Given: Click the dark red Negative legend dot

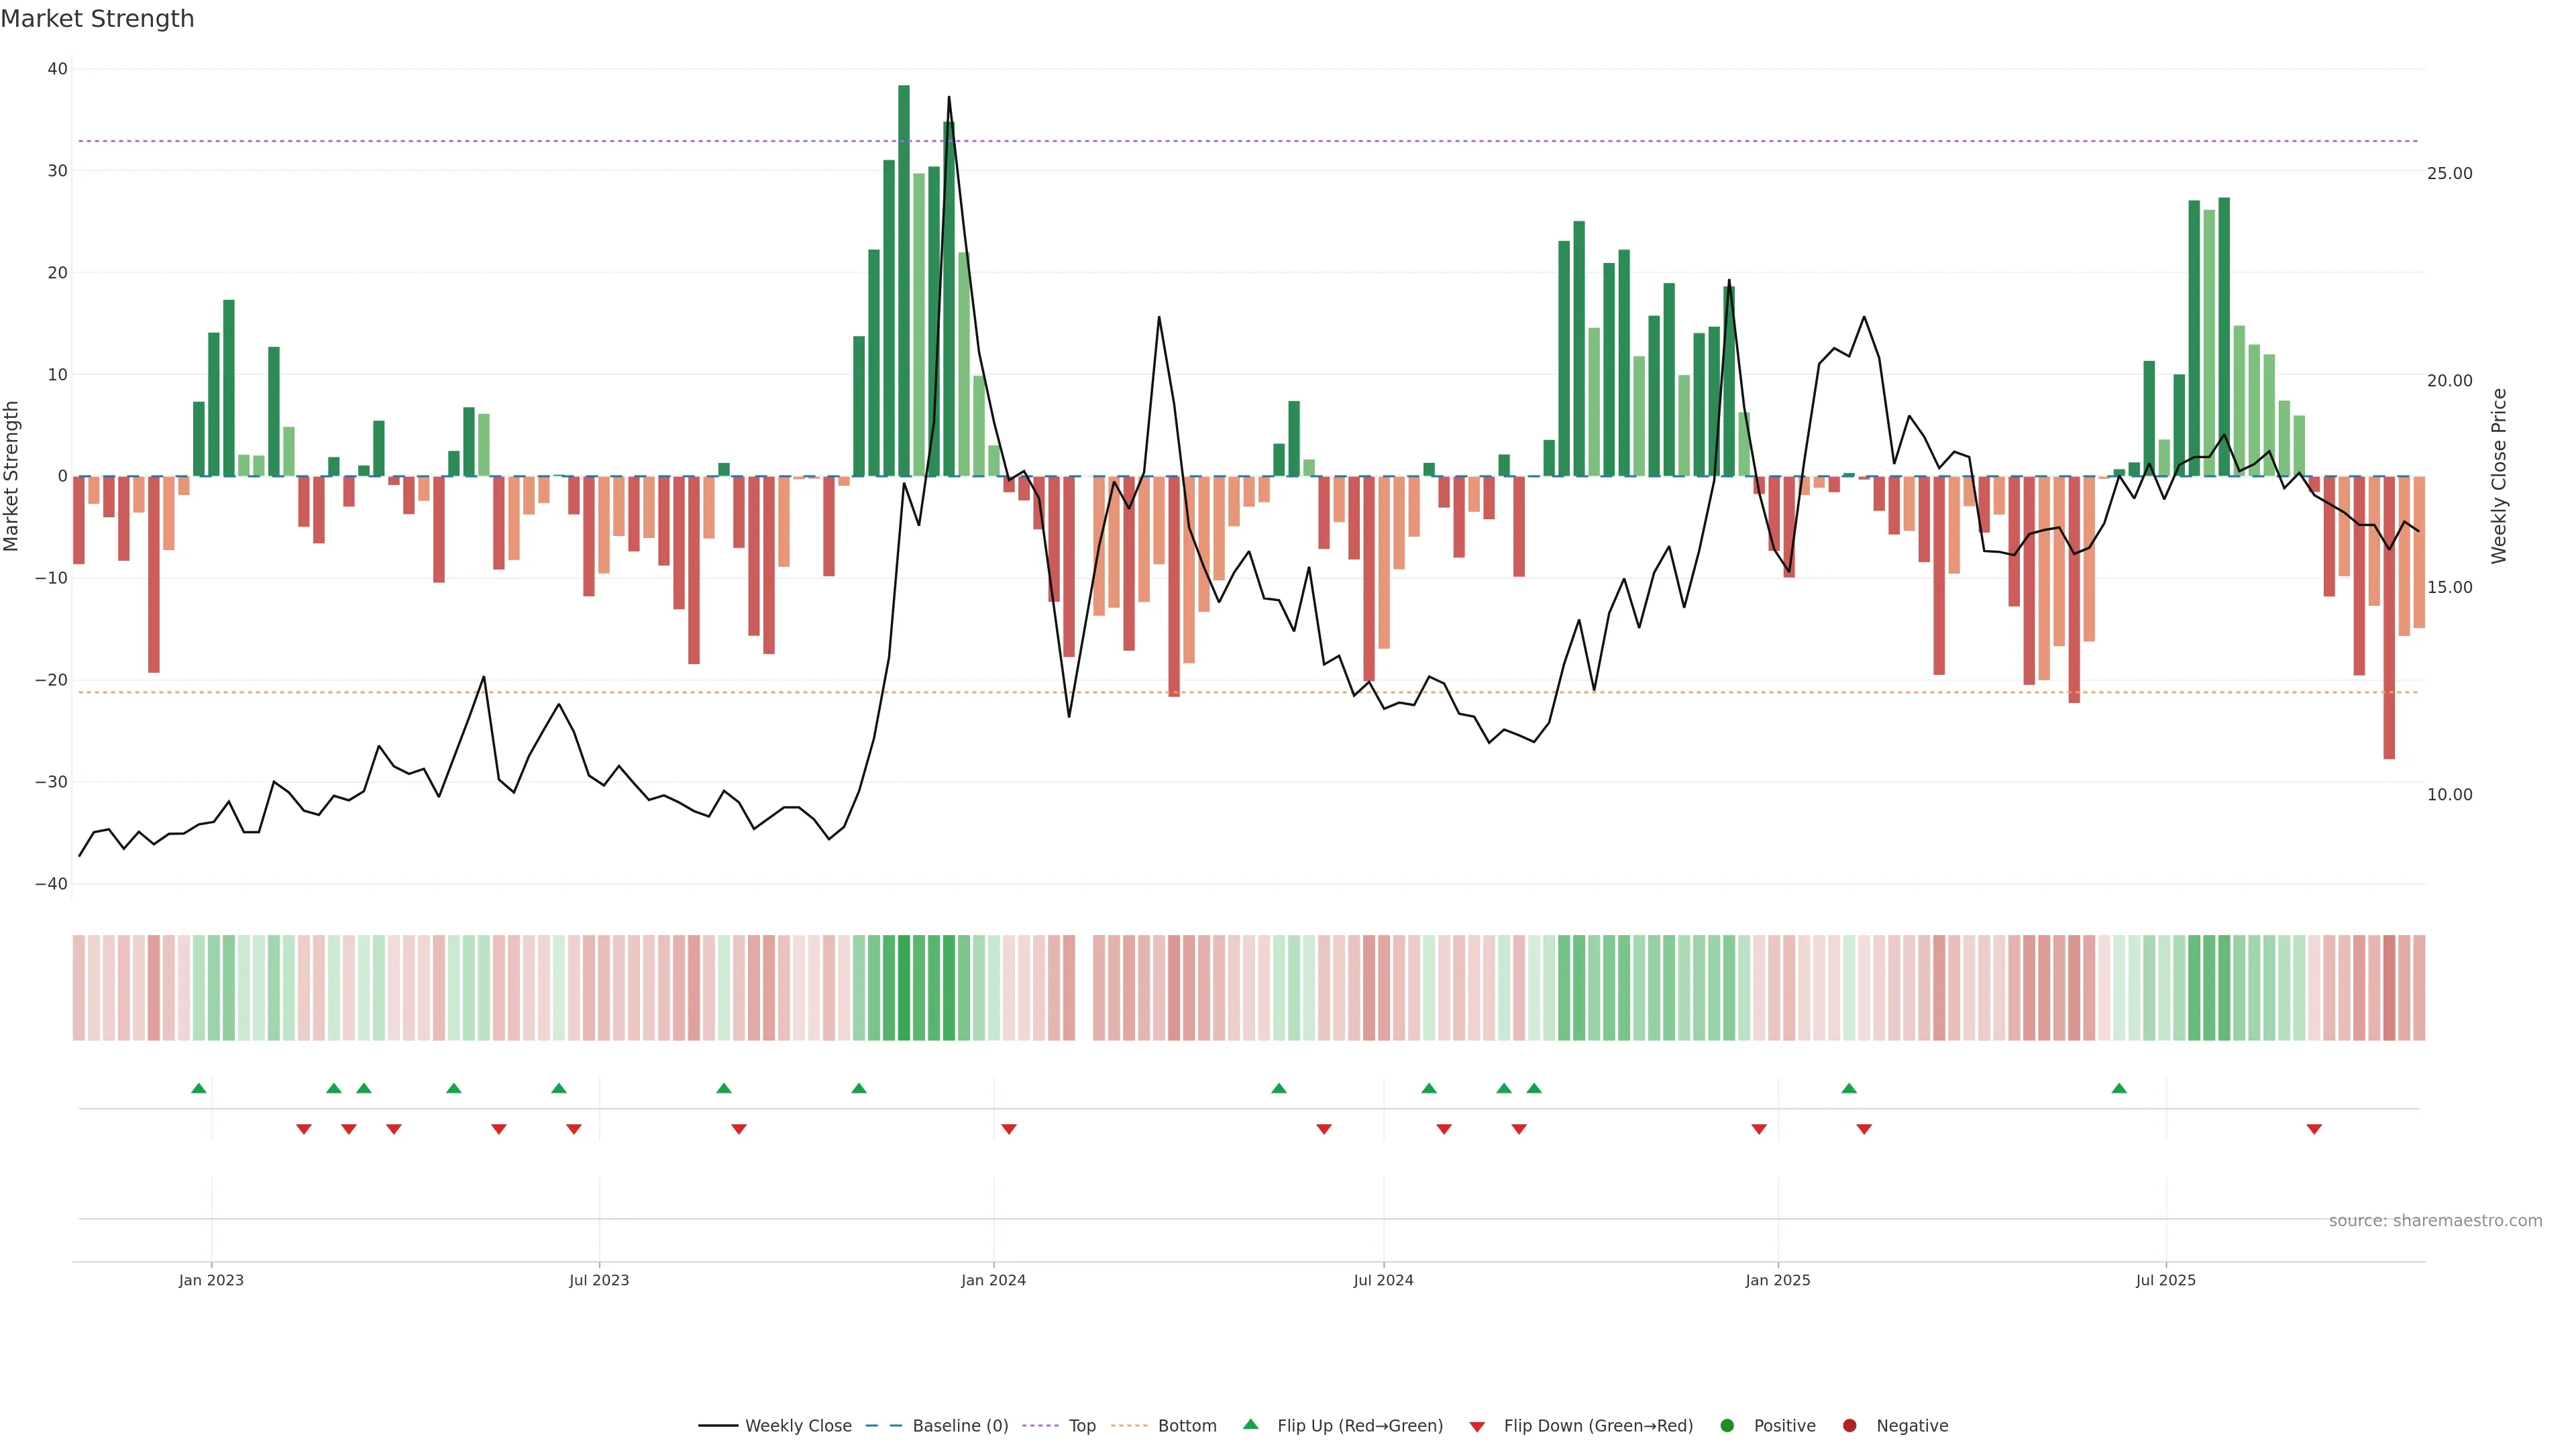Looking at the screenshot, I should click(x=1849, y=1425).
